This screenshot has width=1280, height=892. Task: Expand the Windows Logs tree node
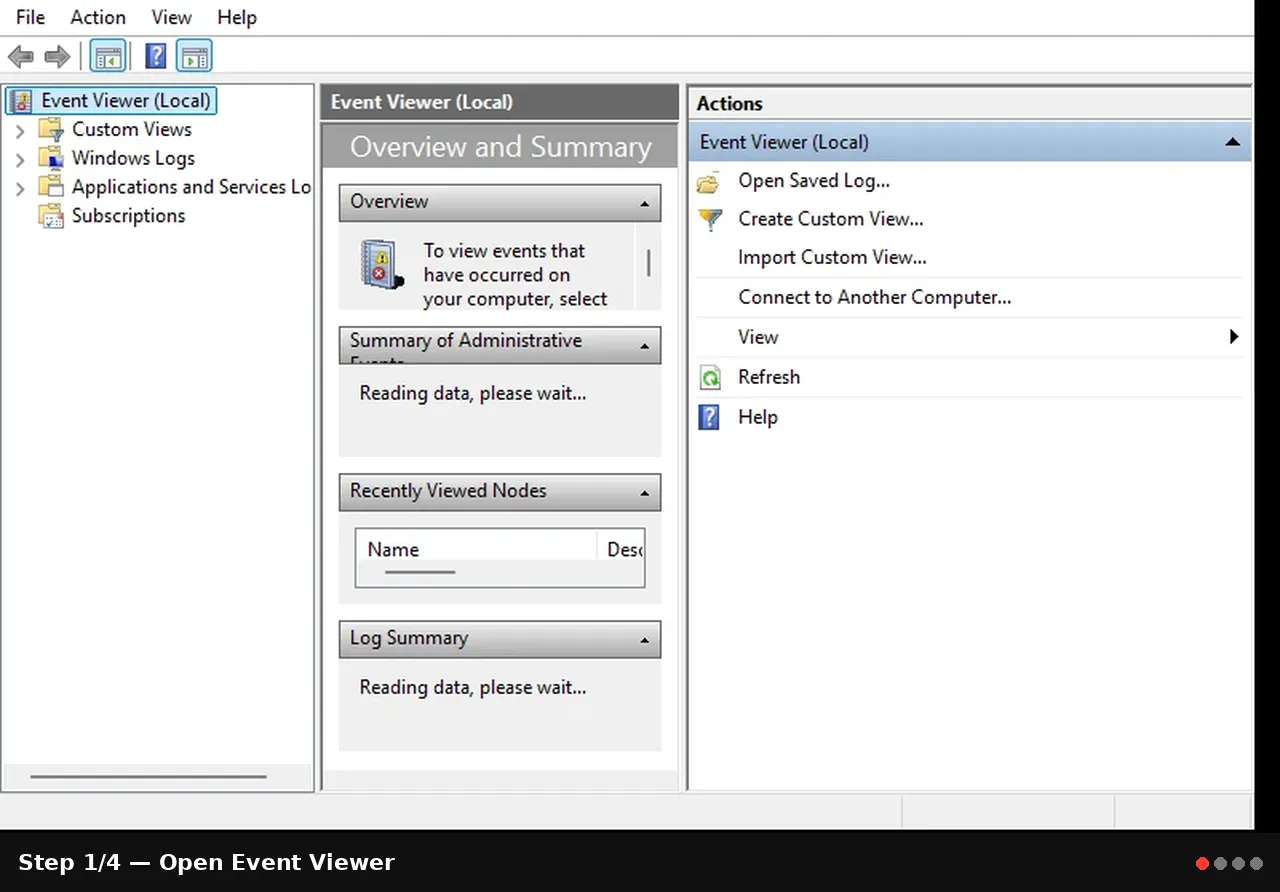pyautogui.click(x=20, y=159)
